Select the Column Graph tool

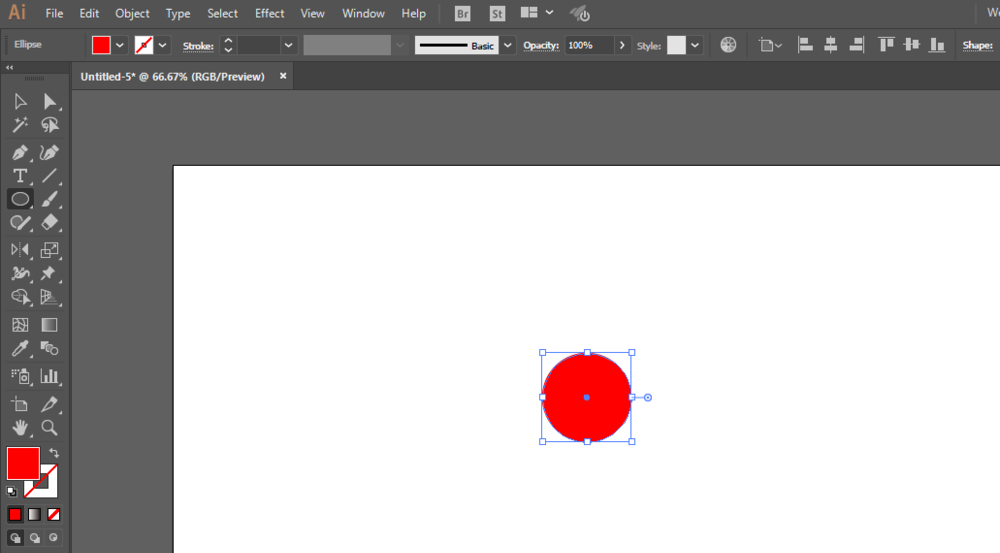49,376
